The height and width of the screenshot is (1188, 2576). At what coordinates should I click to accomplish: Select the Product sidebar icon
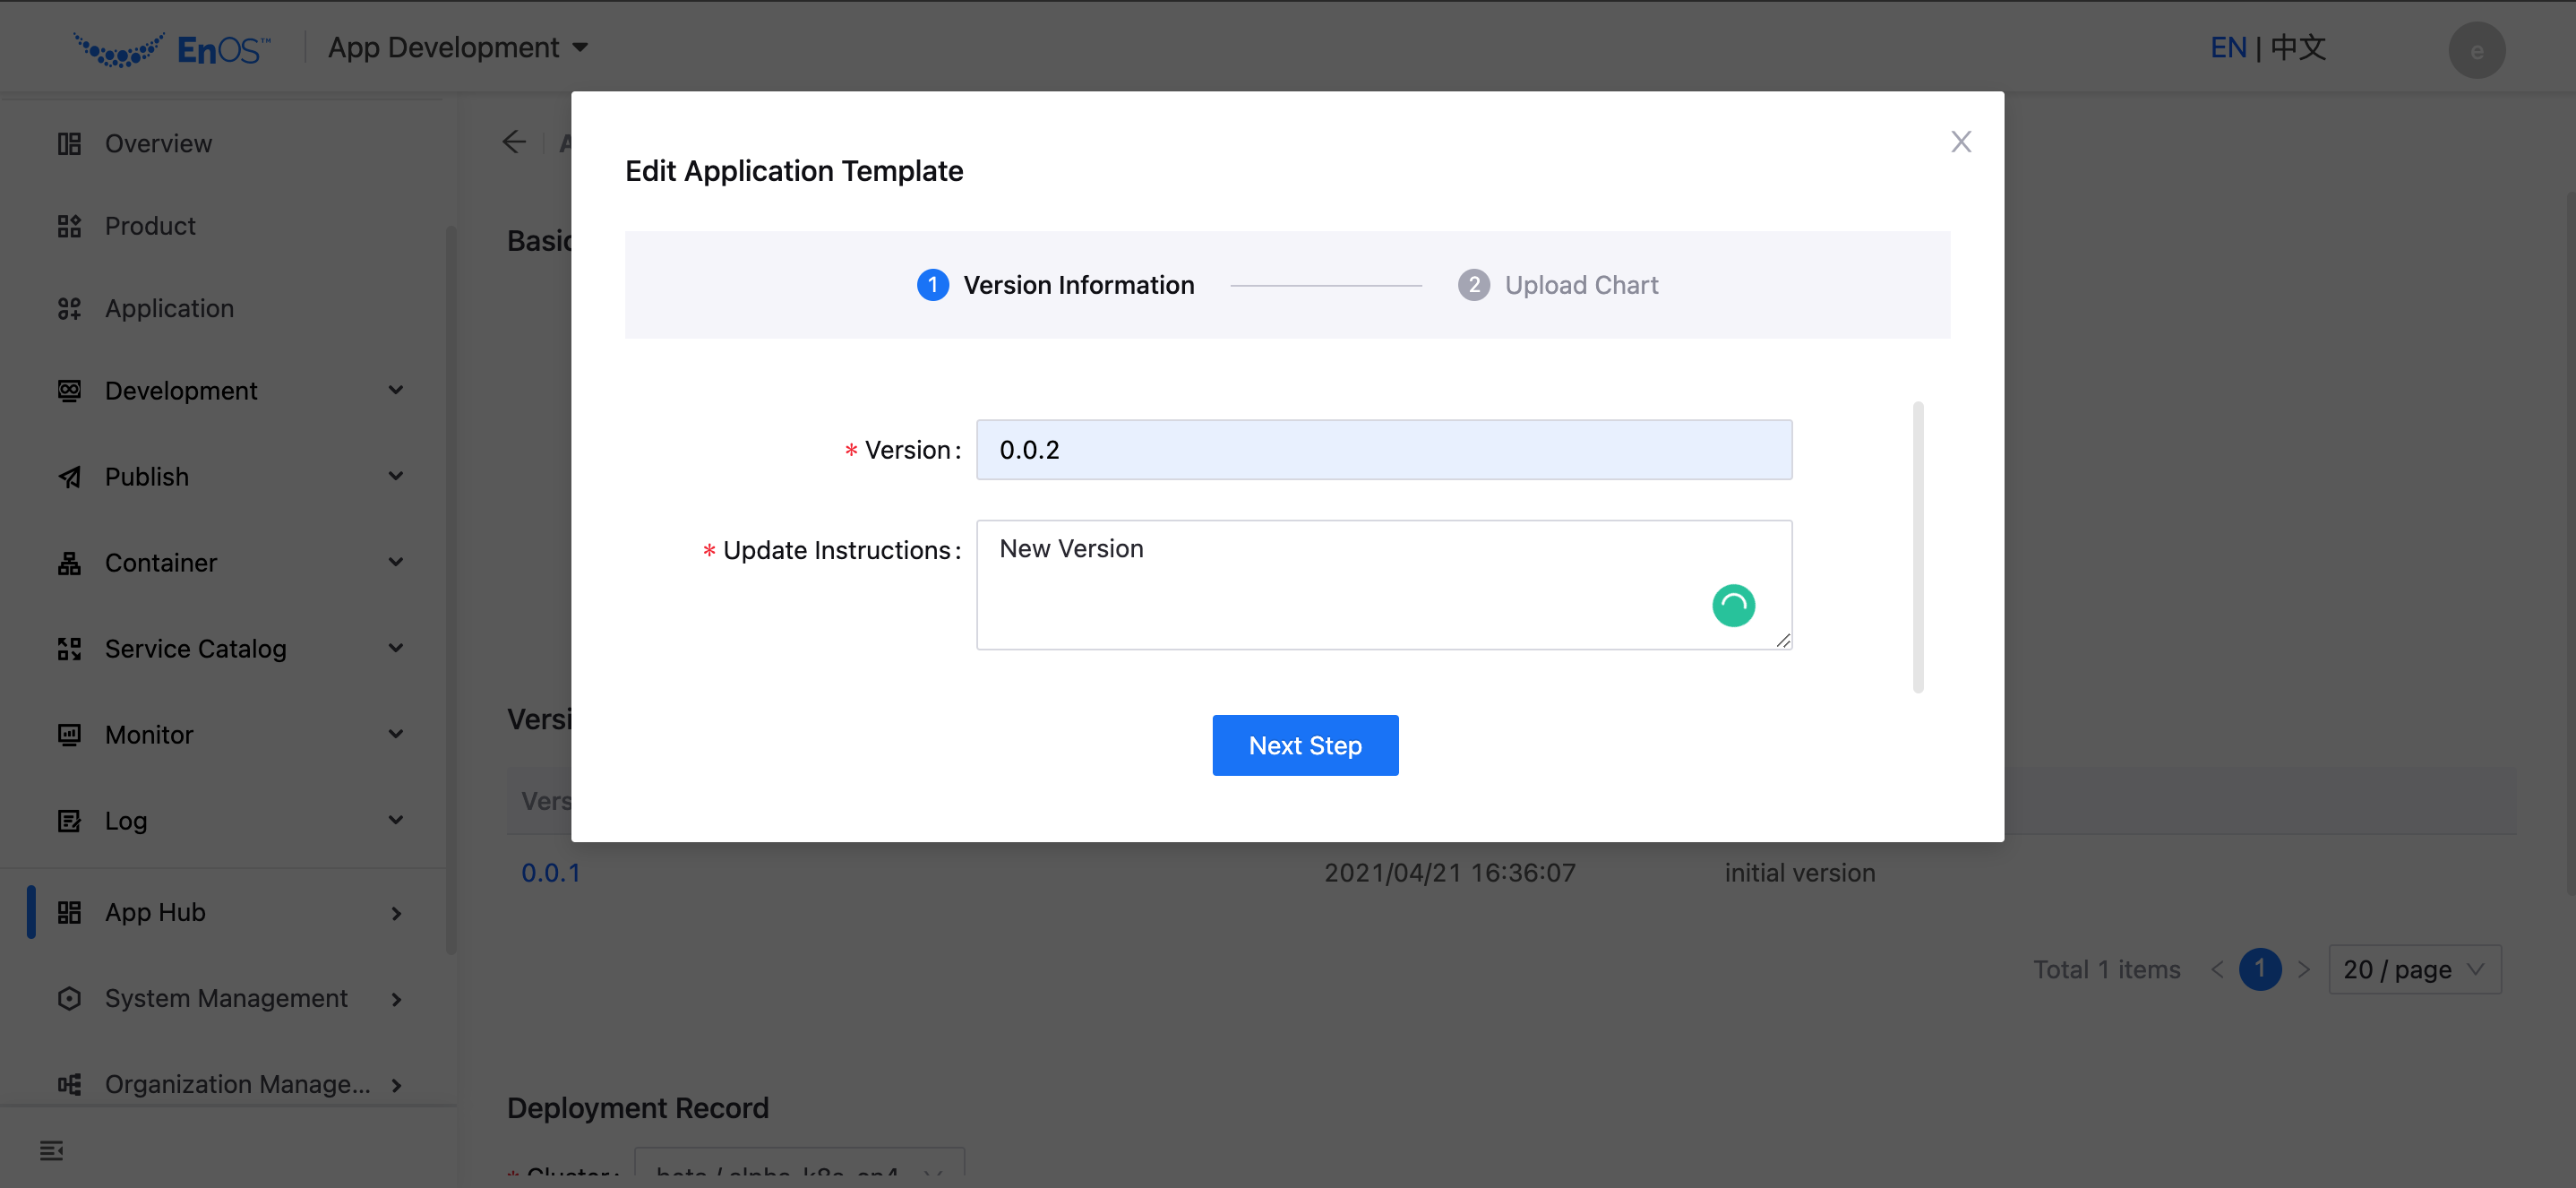tap(68, 225)
